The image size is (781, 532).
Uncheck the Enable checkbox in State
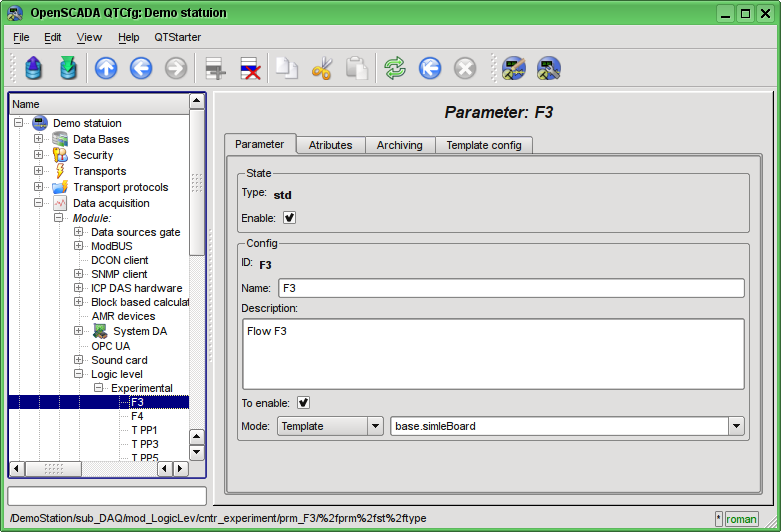coord(290,217)
